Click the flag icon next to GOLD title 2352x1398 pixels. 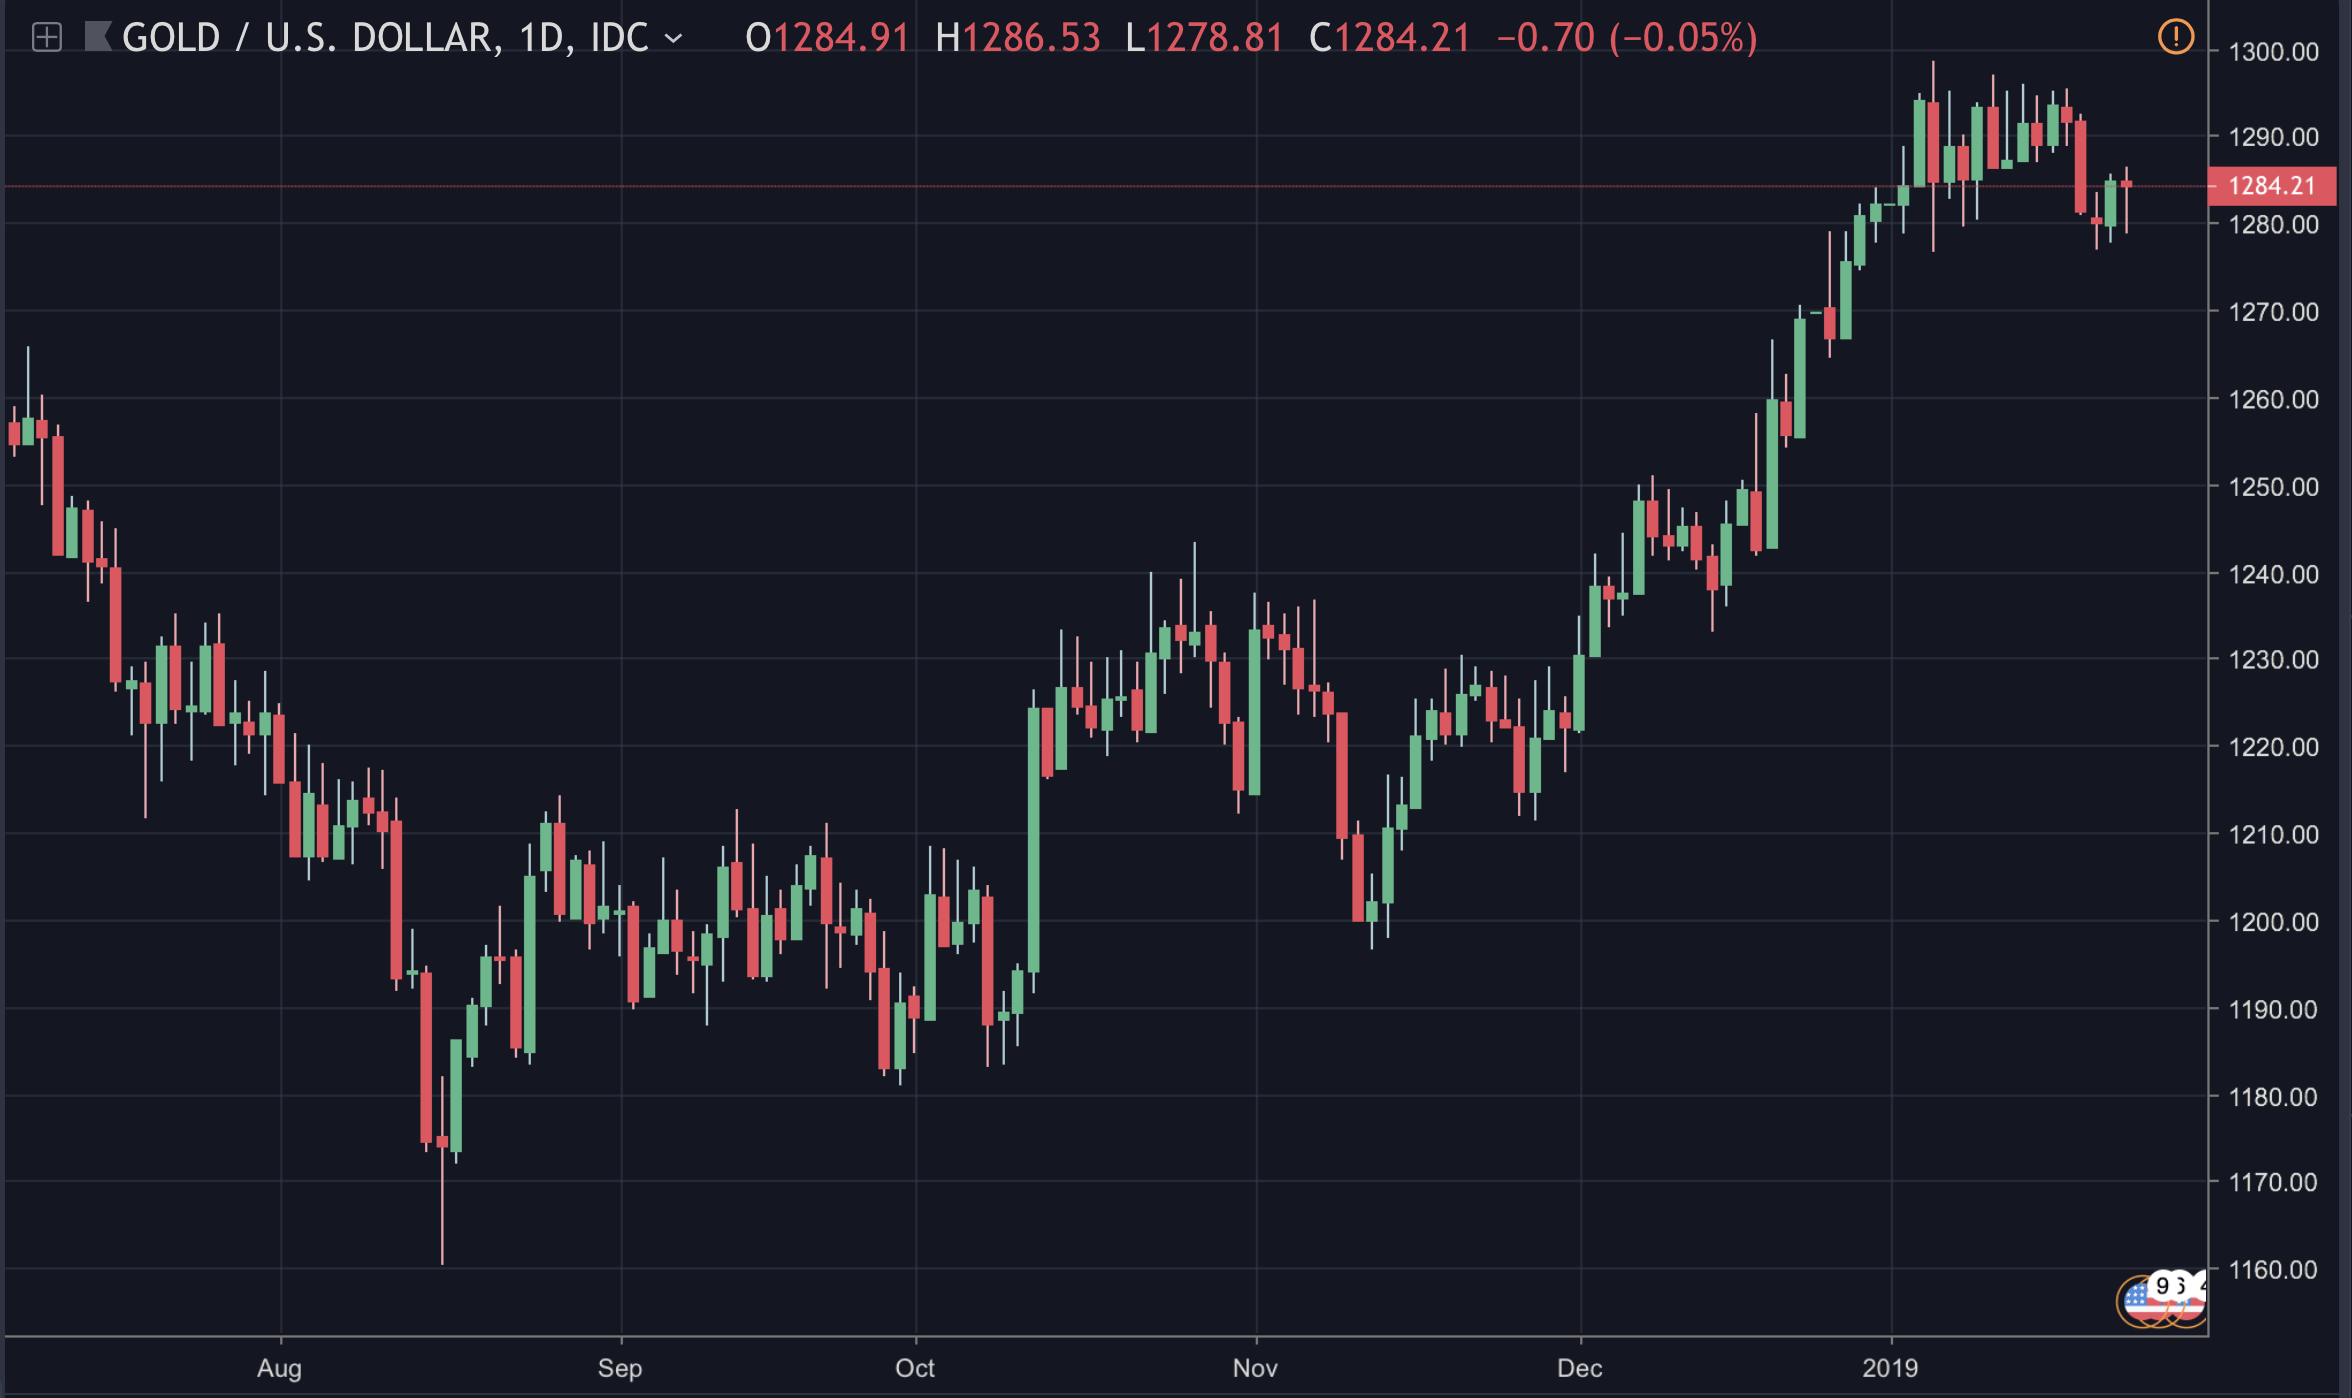pyautogui.click(x=97, y=37)
